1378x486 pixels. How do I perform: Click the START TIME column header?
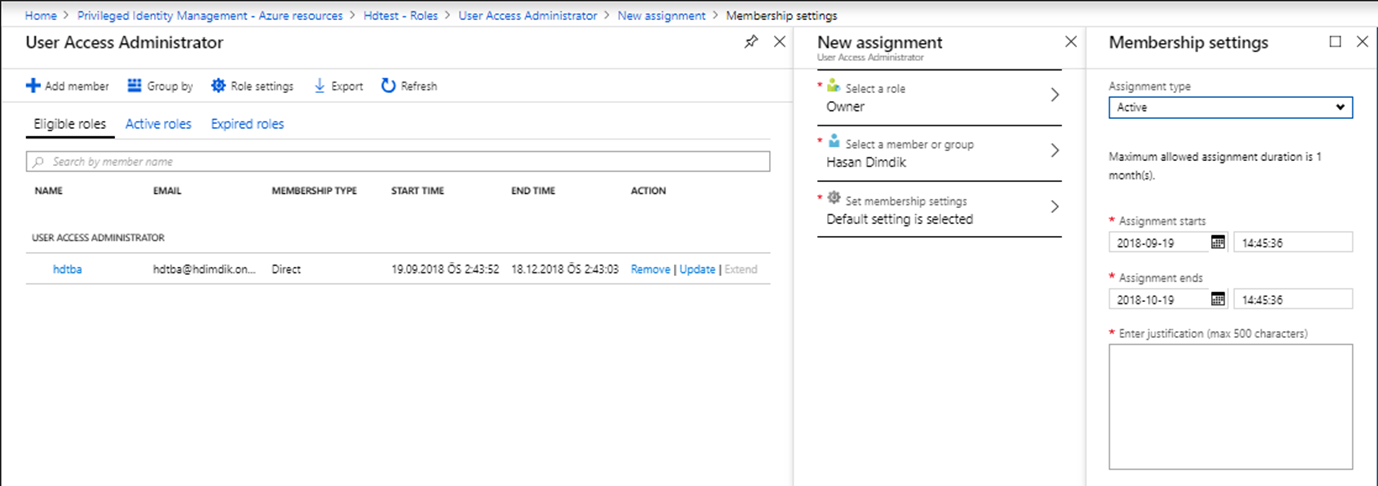coord(417,191)
